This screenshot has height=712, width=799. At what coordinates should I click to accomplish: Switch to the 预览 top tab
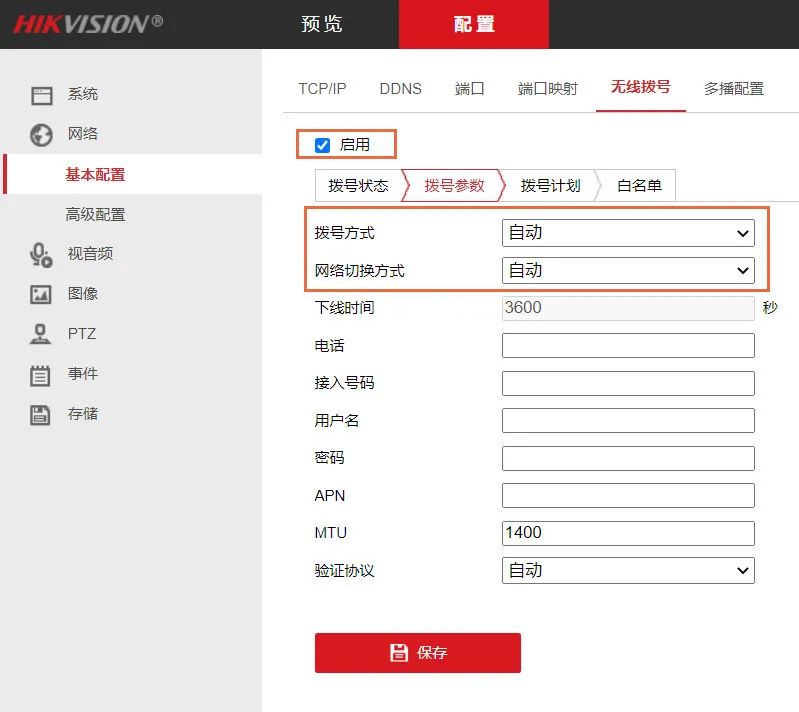coord(322,24)
